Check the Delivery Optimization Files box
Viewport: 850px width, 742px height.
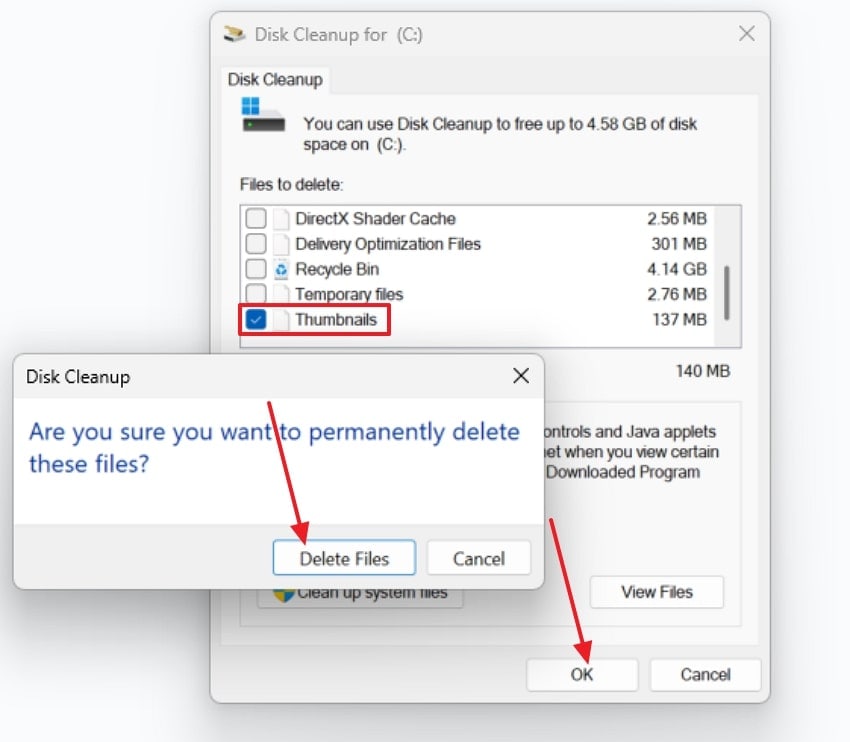point(256,244)
